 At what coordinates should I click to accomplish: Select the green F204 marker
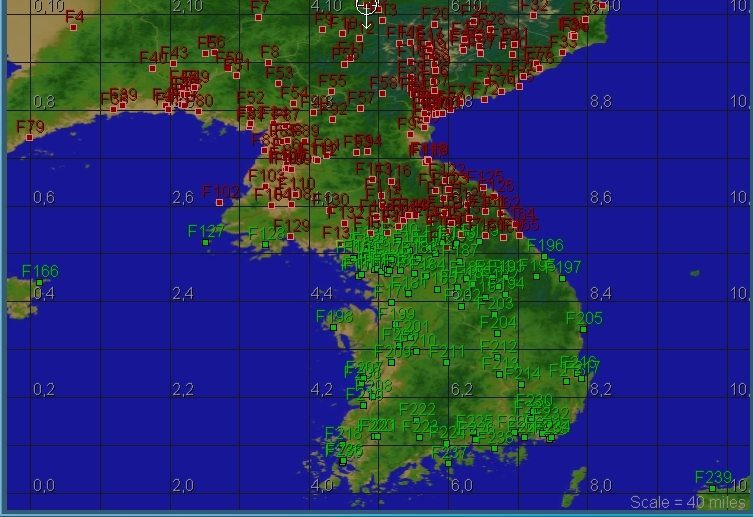[x=498, y=333]
